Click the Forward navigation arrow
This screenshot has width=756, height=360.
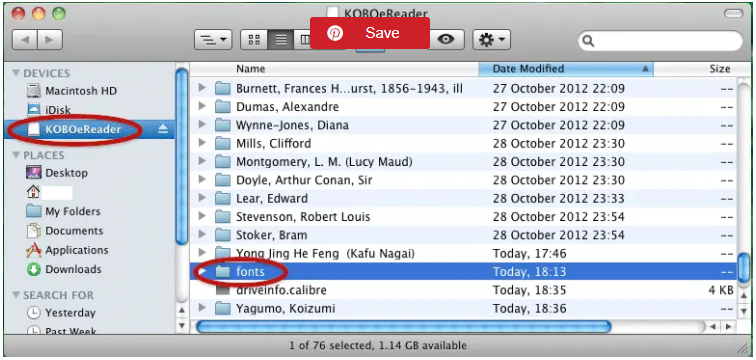pos(50,40)
